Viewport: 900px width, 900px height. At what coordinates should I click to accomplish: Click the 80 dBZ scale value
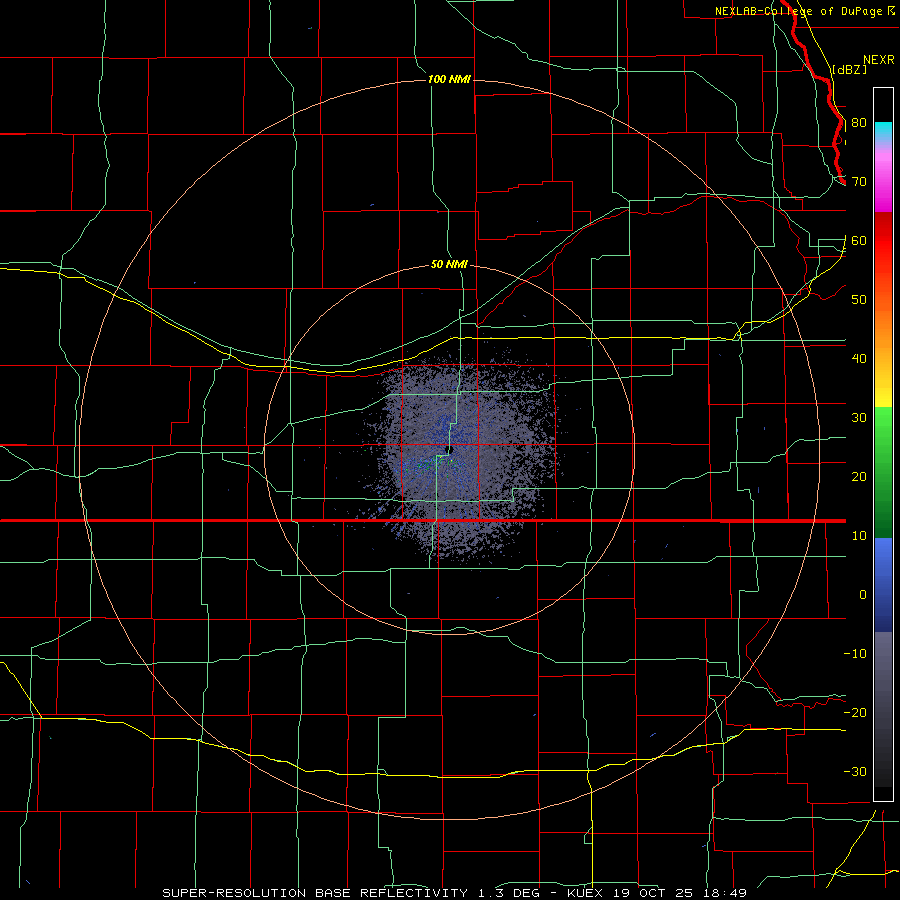(859, 123)
